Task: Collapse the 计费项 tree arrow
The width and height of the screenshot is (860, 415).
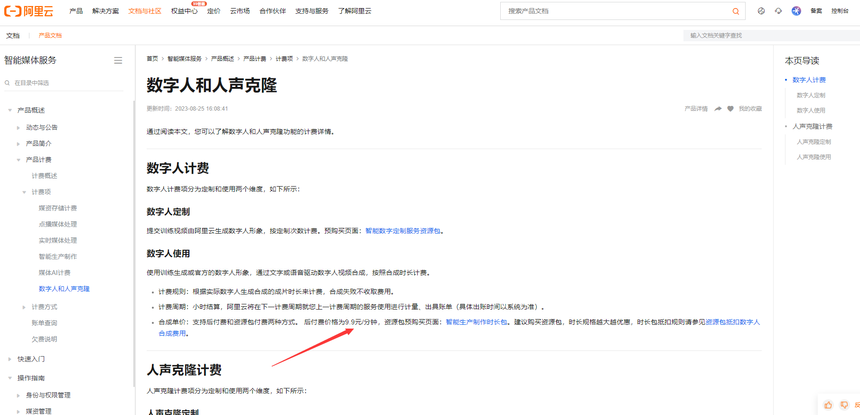Action: [24, 192]
